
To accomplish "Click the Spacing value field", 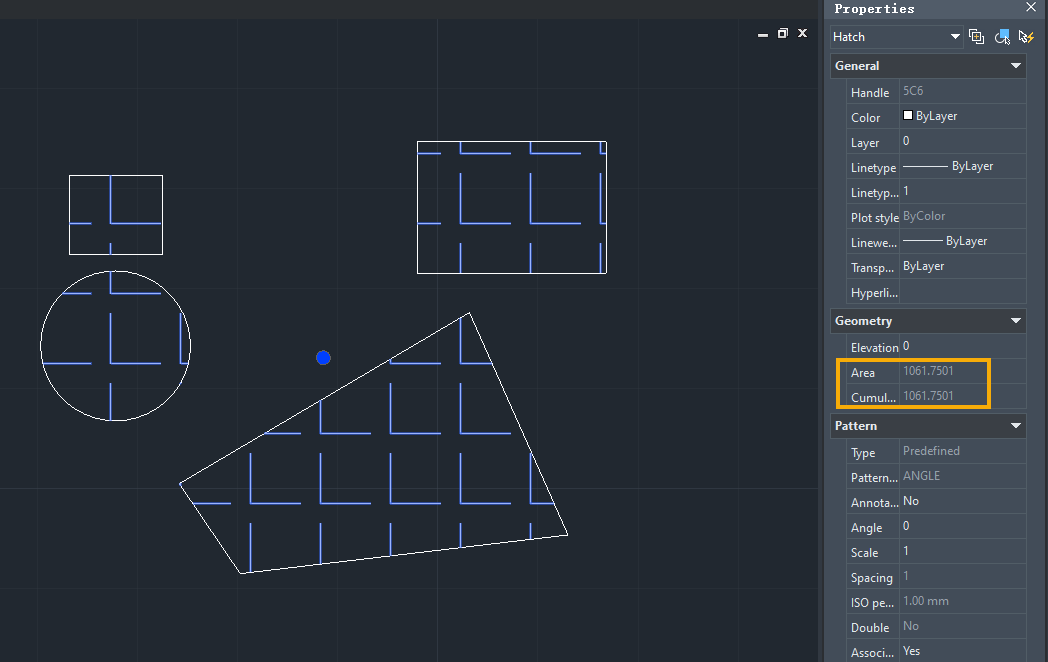I will pos(962,576).
